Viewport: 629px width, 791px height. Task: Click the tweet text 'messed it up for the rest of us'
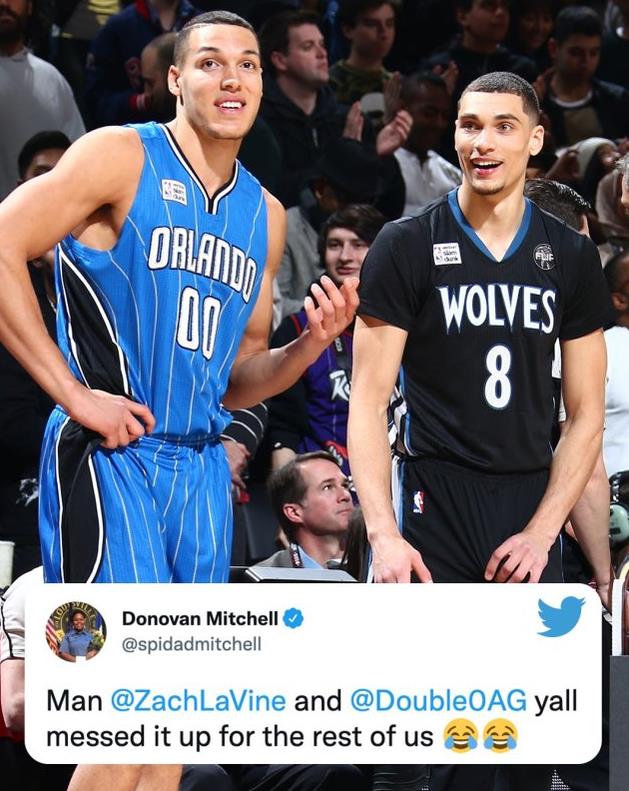coord(240,737)
